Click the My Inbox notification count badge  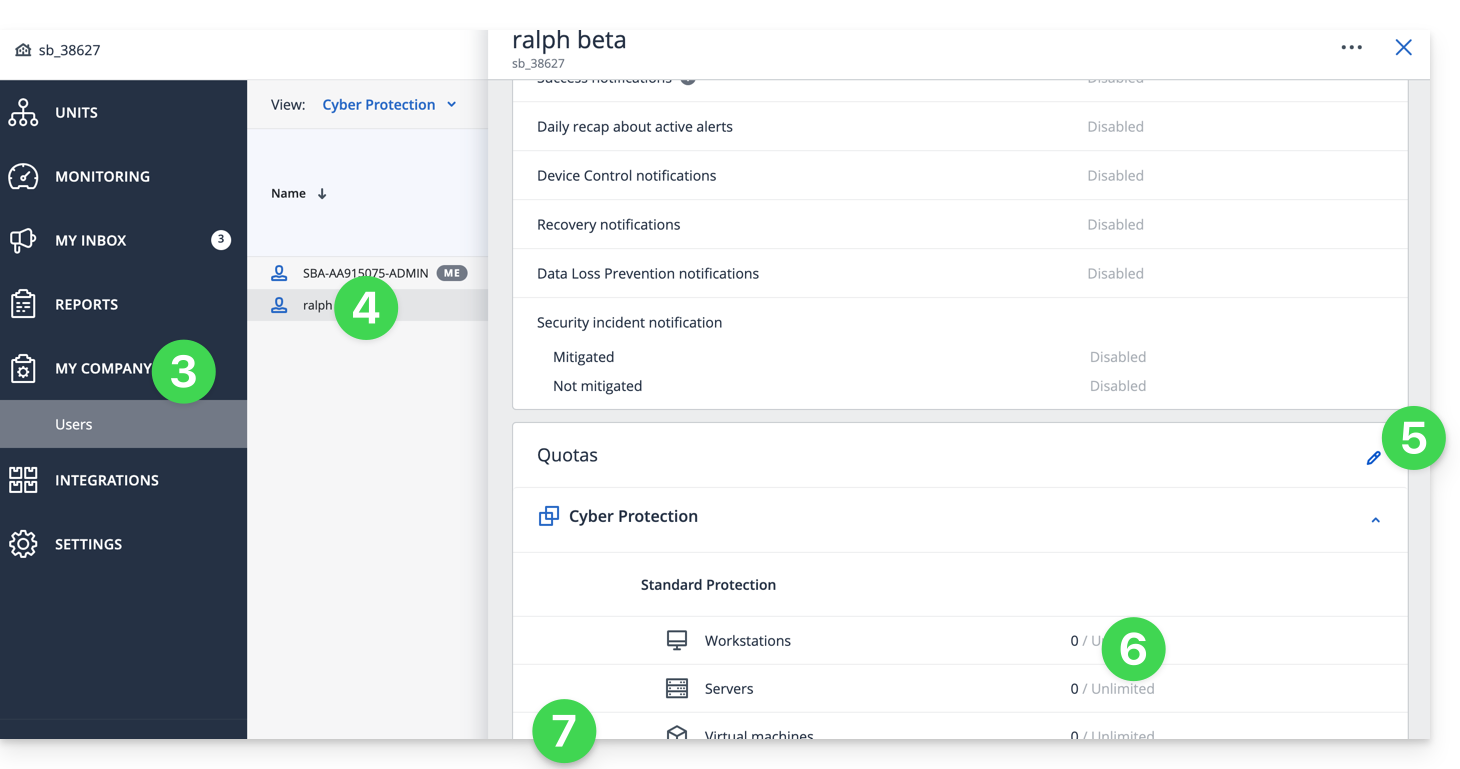[221, 240]
